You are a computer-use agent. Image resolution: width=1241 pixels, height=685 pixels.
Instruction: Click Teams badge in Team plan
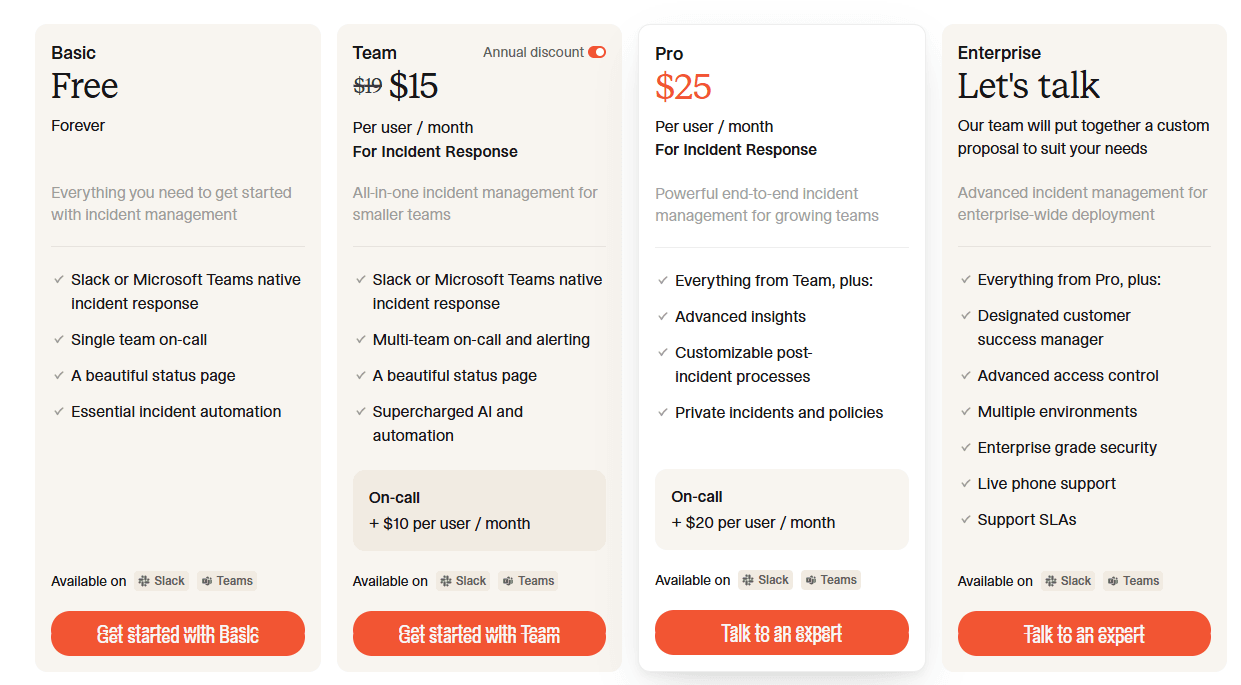click(x=528, y=581)
